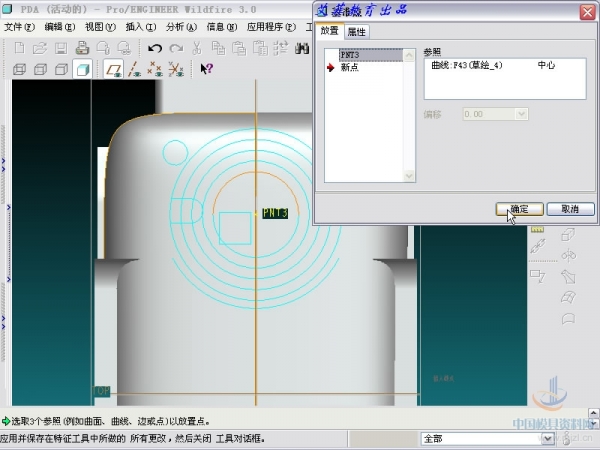Image resolution: width=600 pixels, height=450 pixels.
Task: Open the 全部 selection filter dropdown
Action: tap(547, 439)
